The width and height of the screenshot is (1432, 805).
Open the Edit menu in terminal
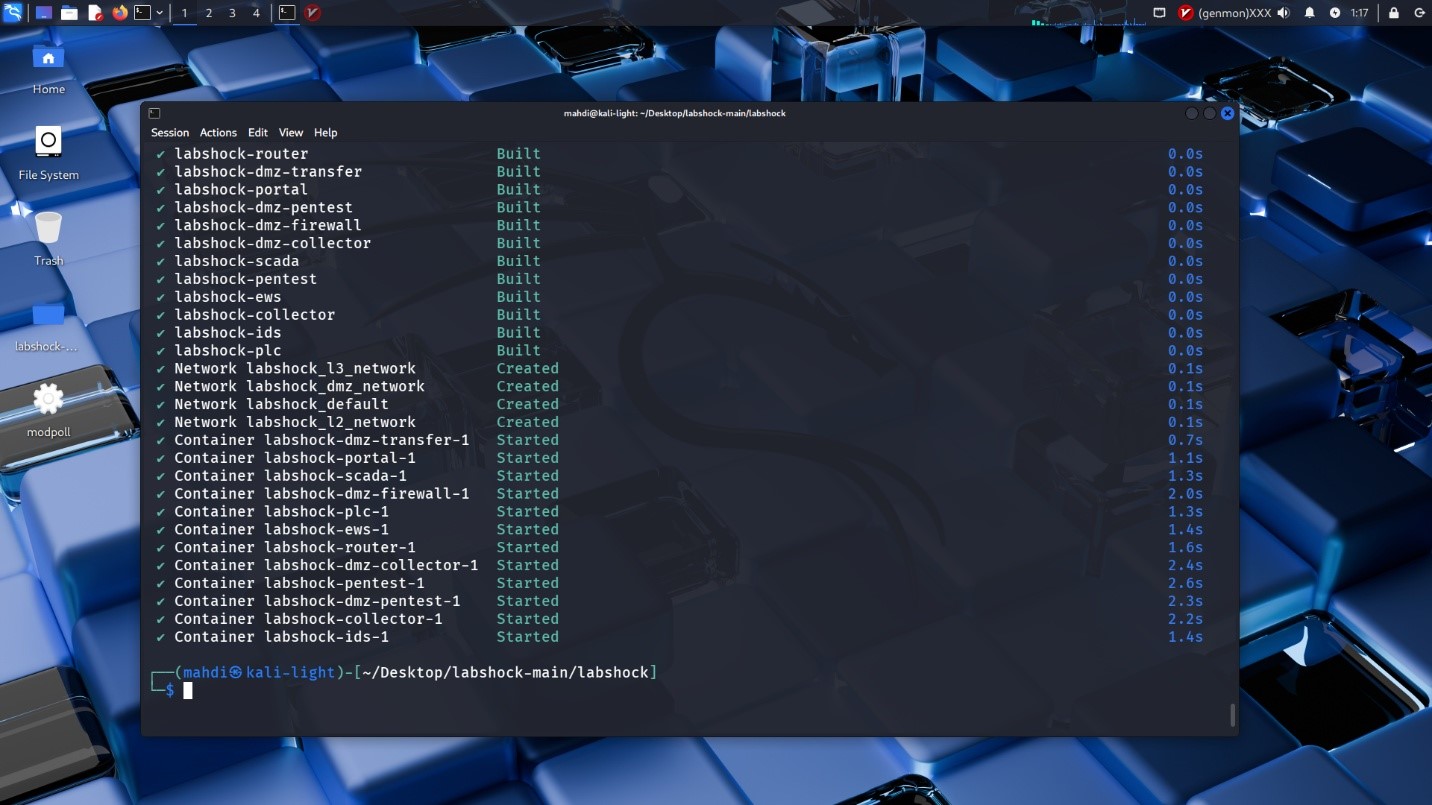258,132
